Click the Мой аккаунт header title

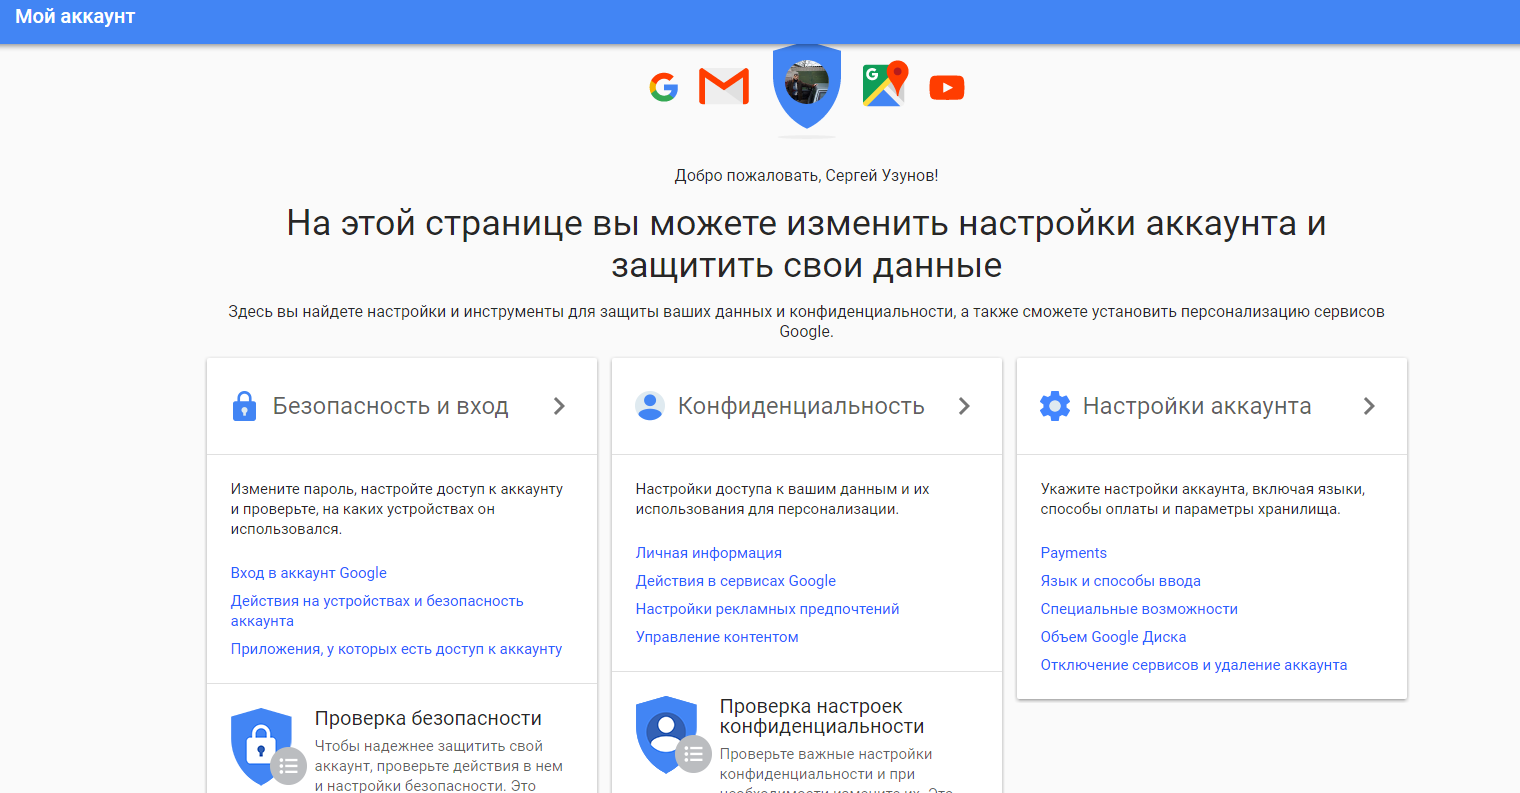(x=75, y=17)
